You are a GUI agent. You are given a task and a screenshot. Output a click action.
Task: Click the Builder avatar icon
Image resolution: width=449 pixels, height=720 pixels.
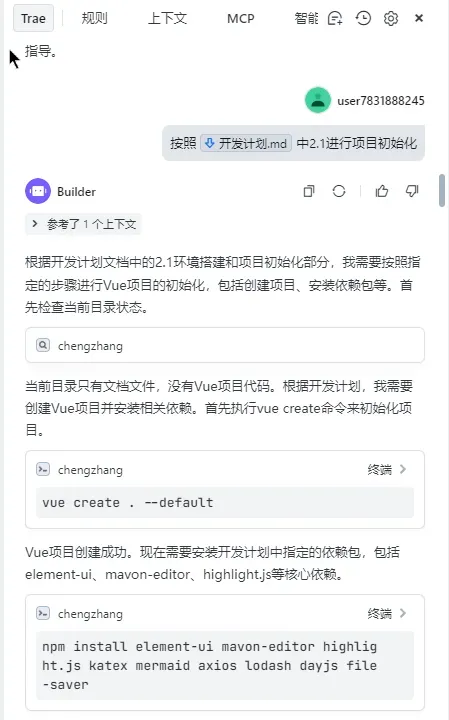tap(38, 191)
